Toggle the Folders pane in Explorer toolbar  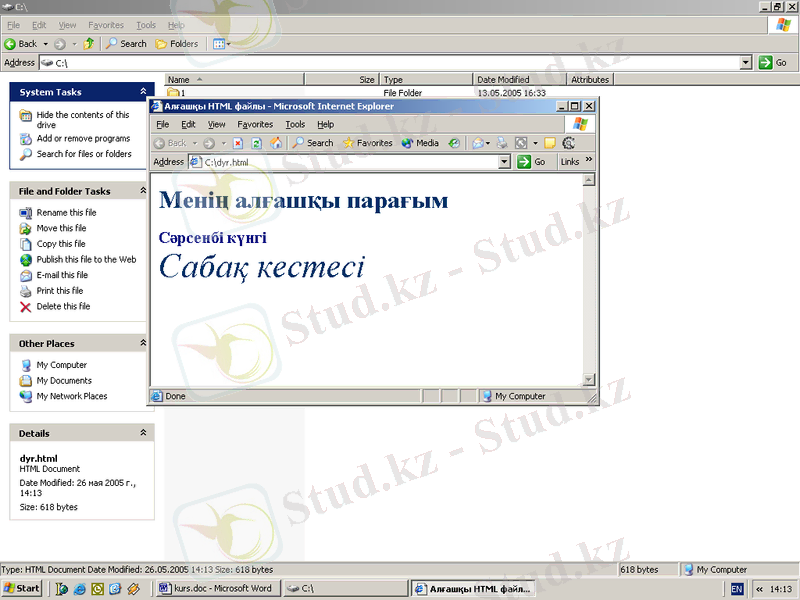[x=177, y=44]
